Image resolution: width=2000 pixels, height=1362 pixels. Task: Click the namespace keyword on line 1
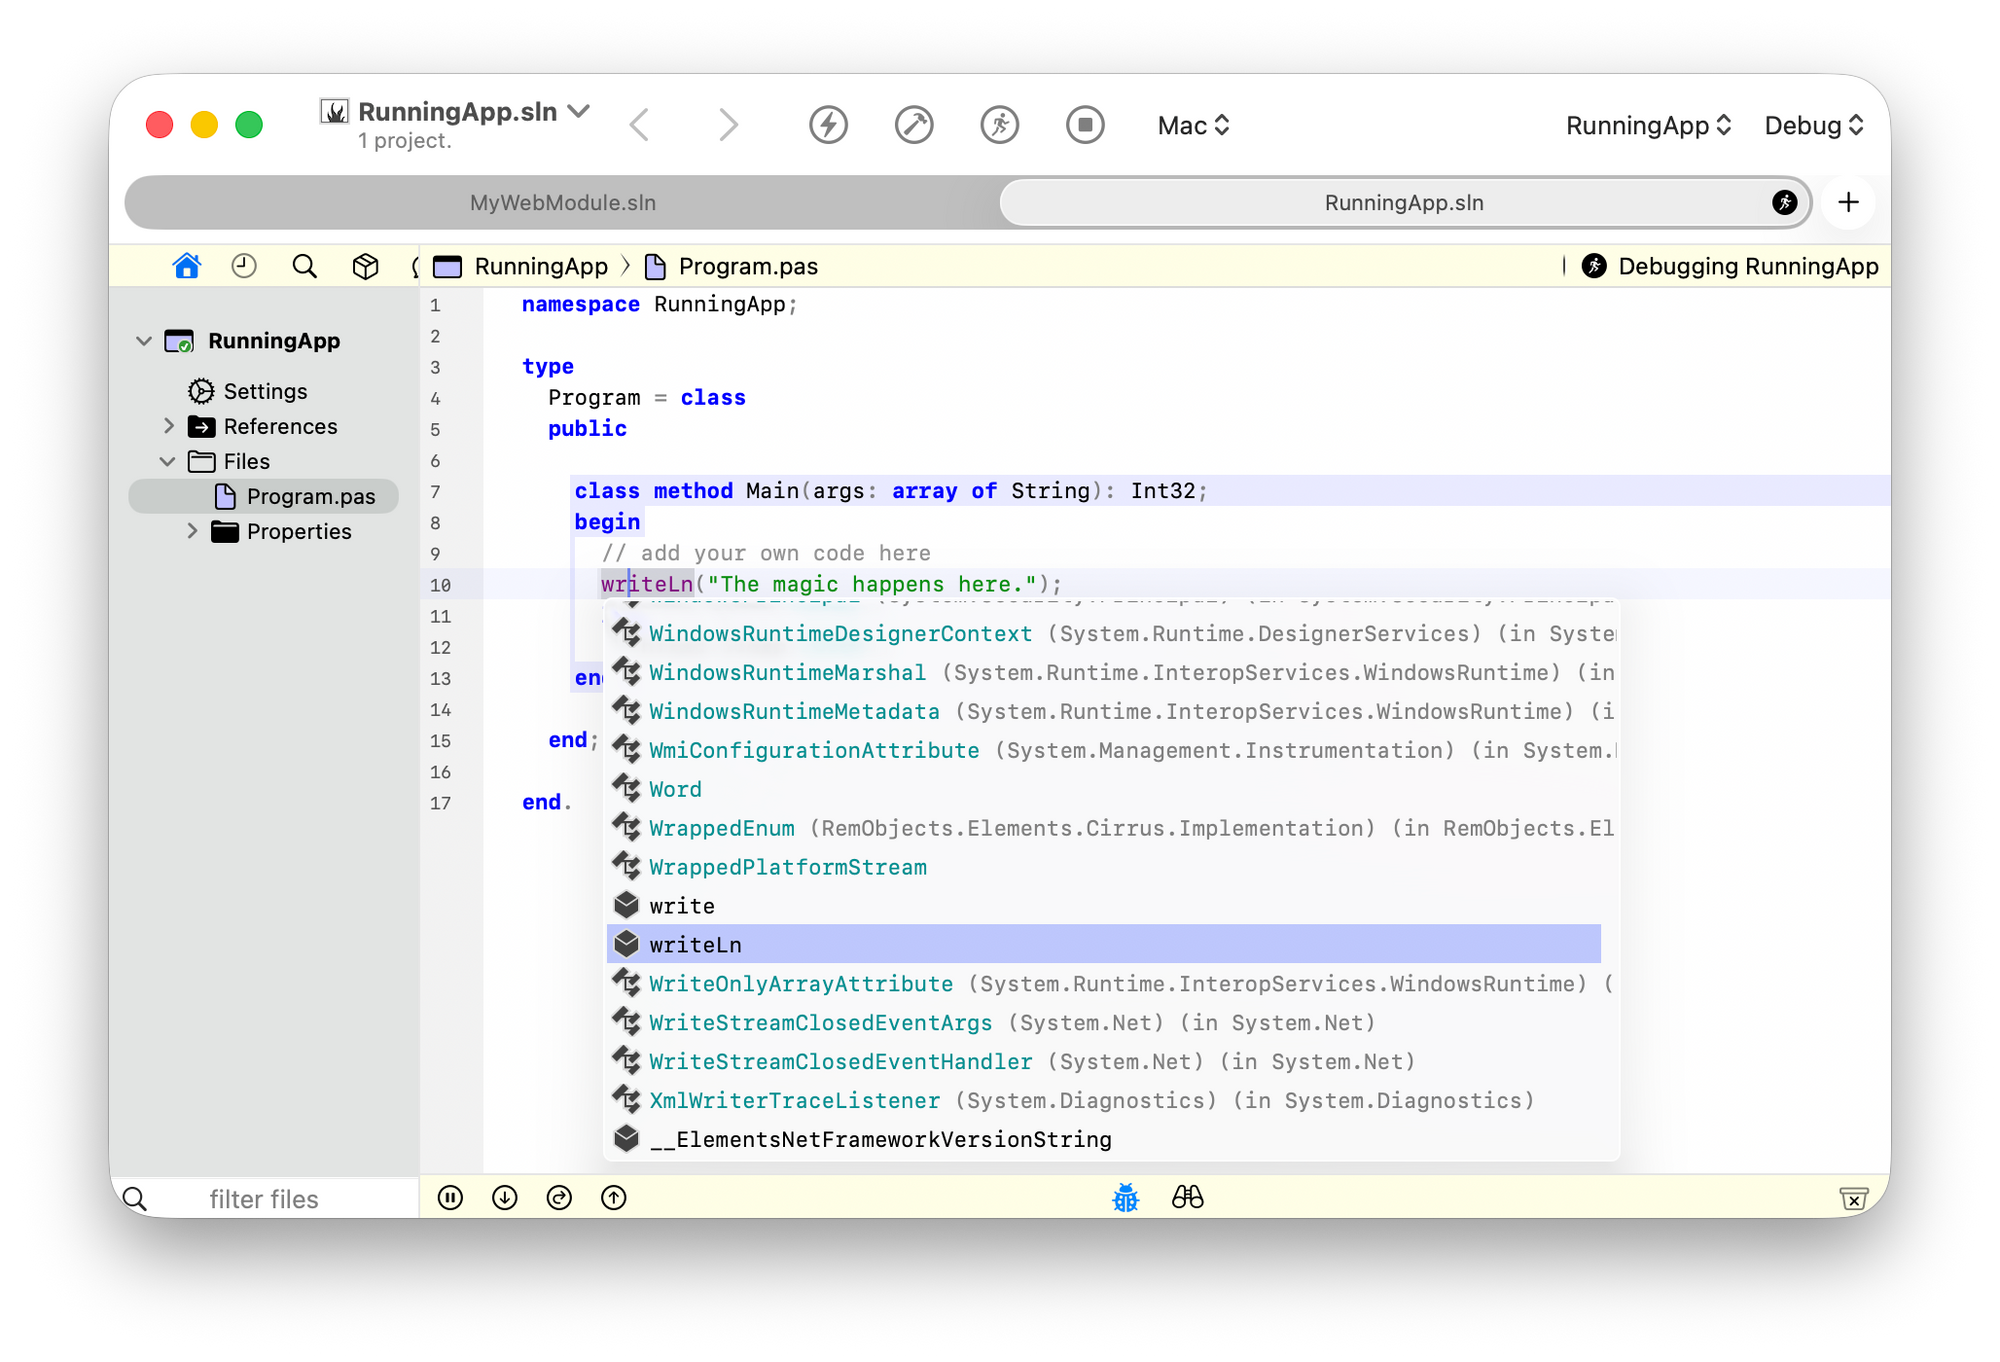(580, 304)
